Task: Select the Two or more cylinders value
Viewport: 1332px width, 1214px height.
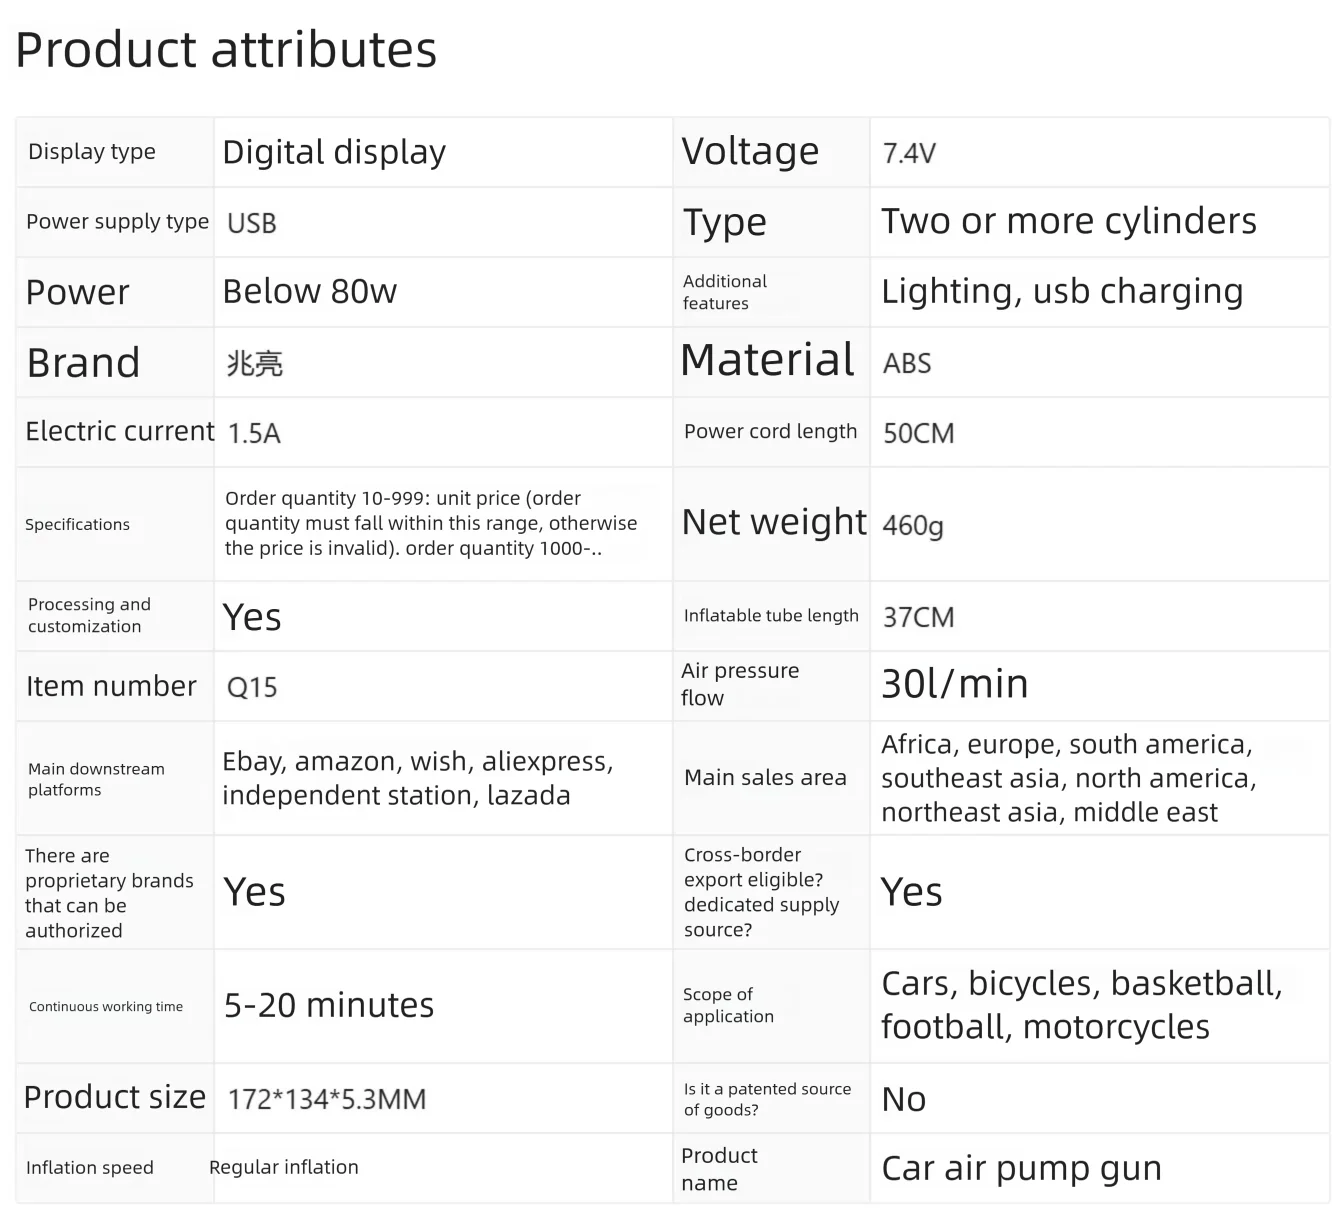Action: [x=1068, y=221]
